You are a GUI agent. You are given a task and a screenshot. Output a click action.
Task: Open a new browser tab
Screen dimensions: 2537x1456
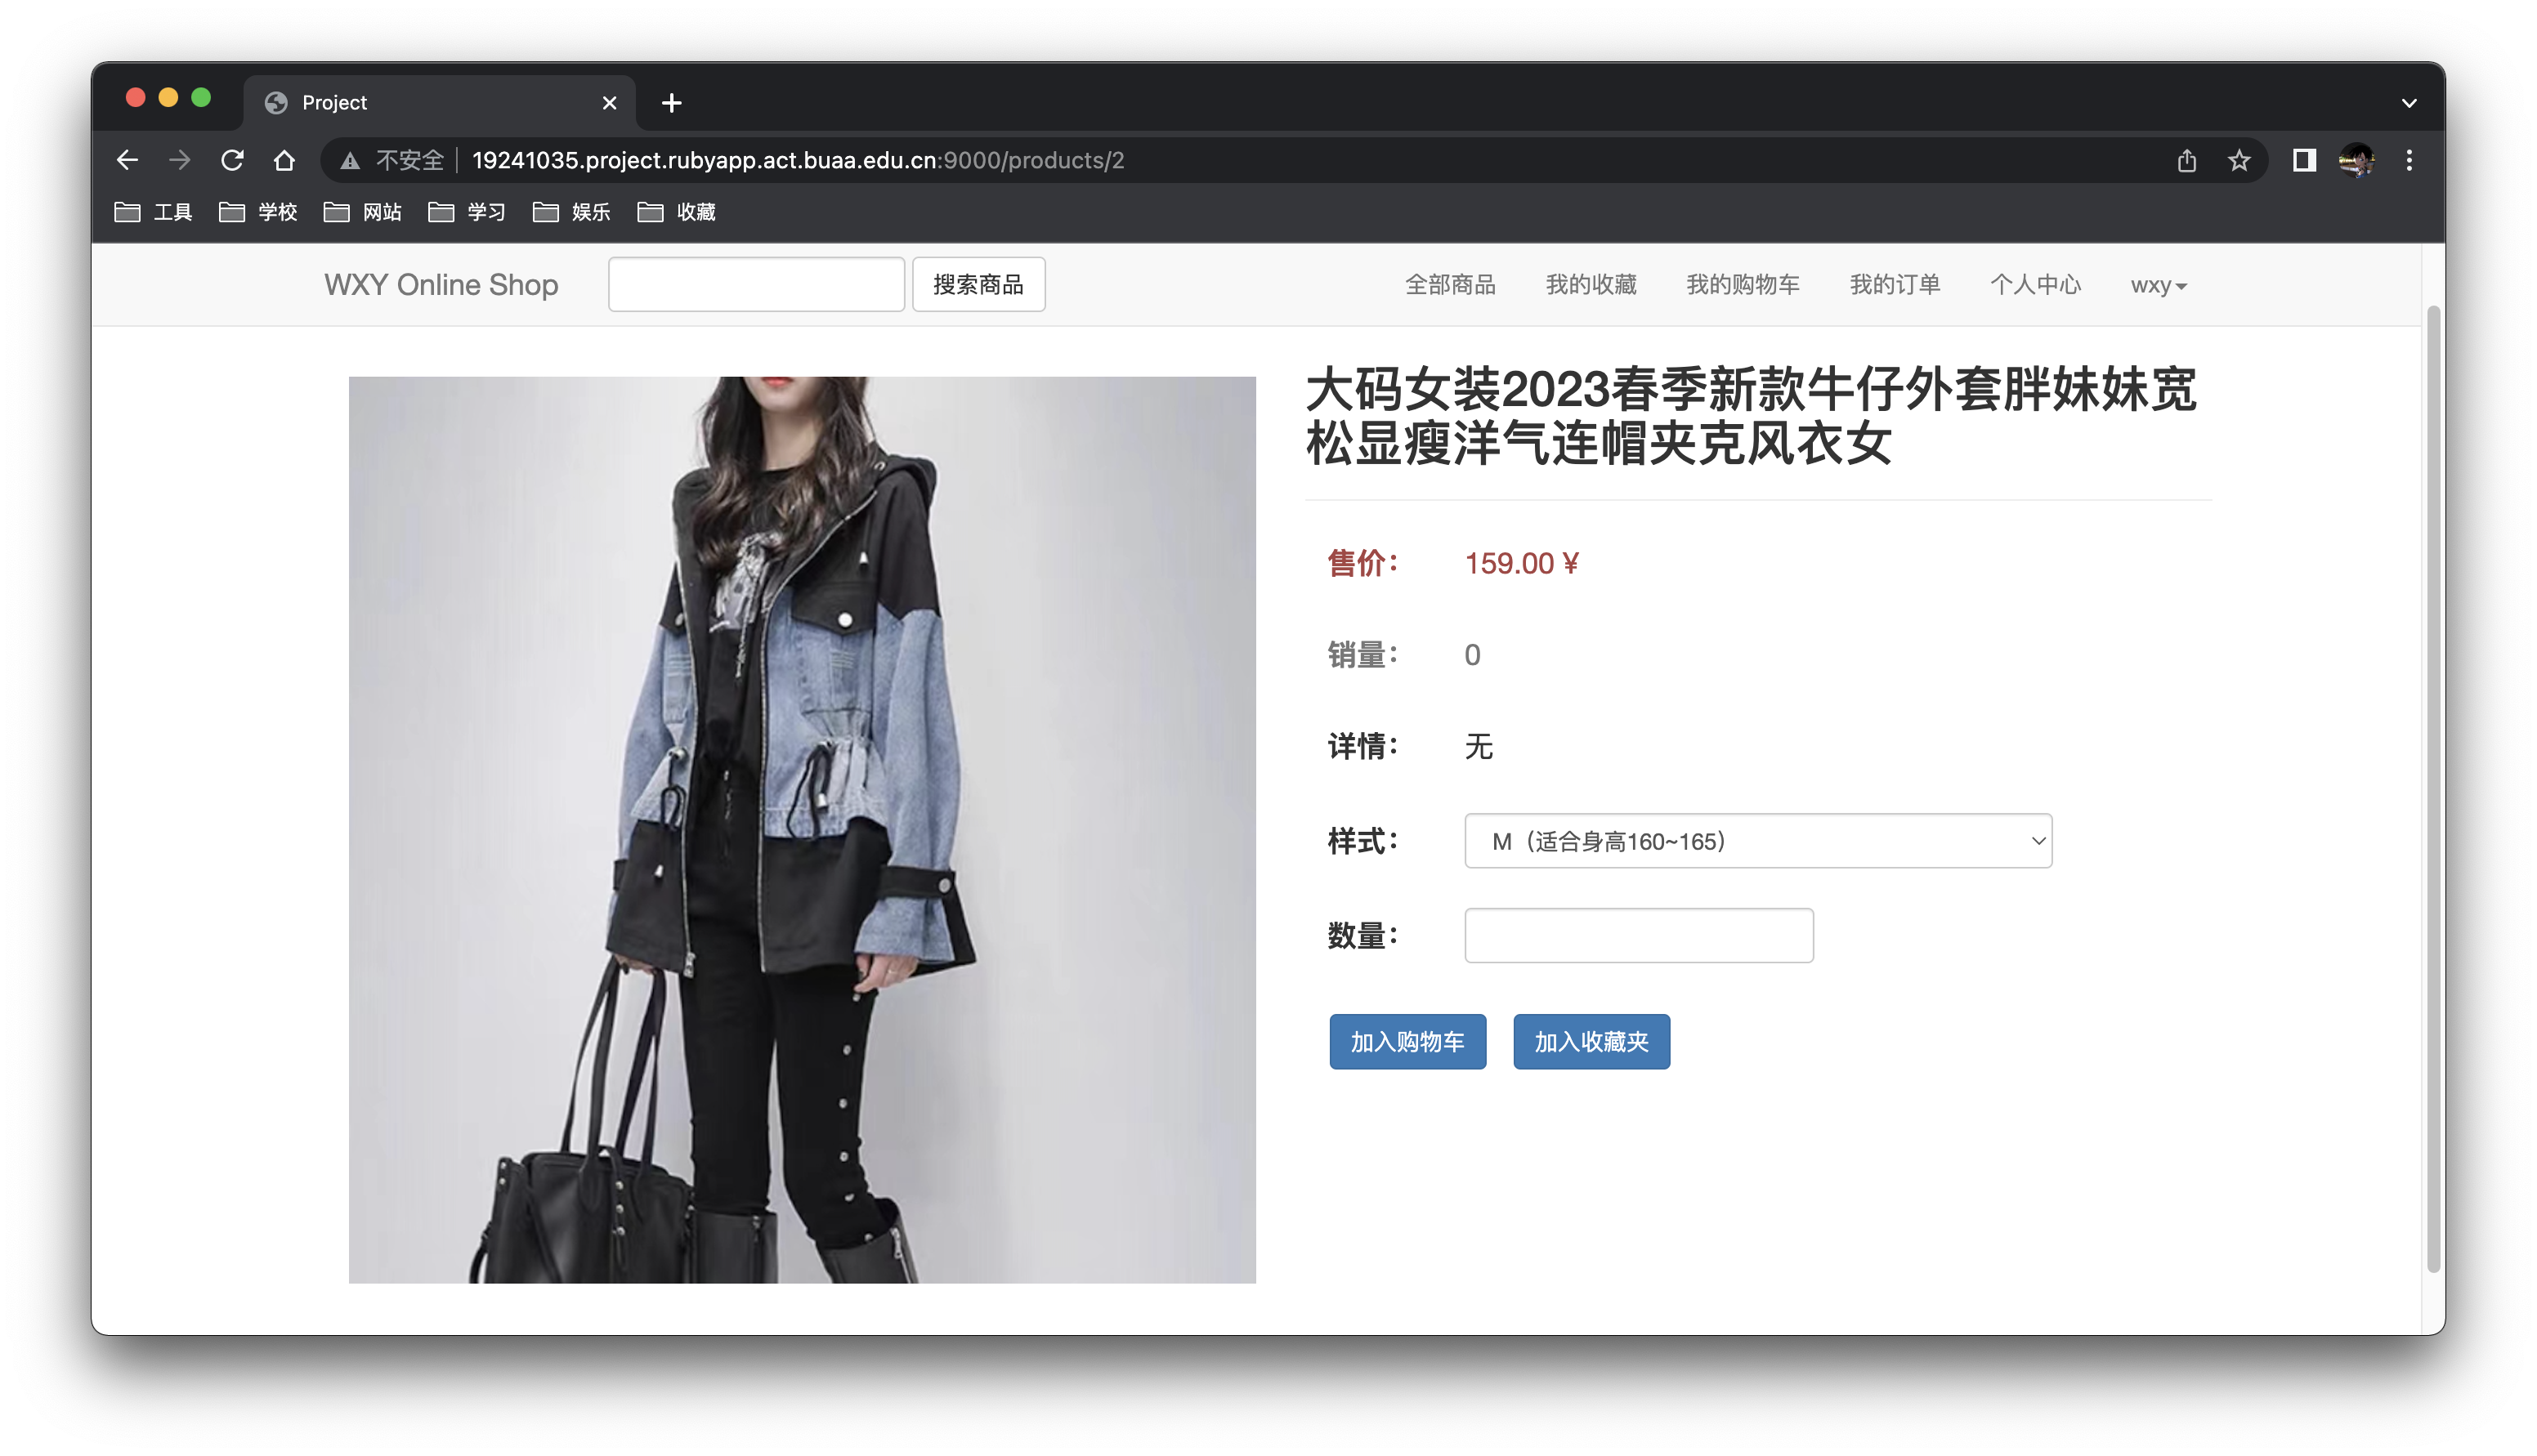click(672, 102)
